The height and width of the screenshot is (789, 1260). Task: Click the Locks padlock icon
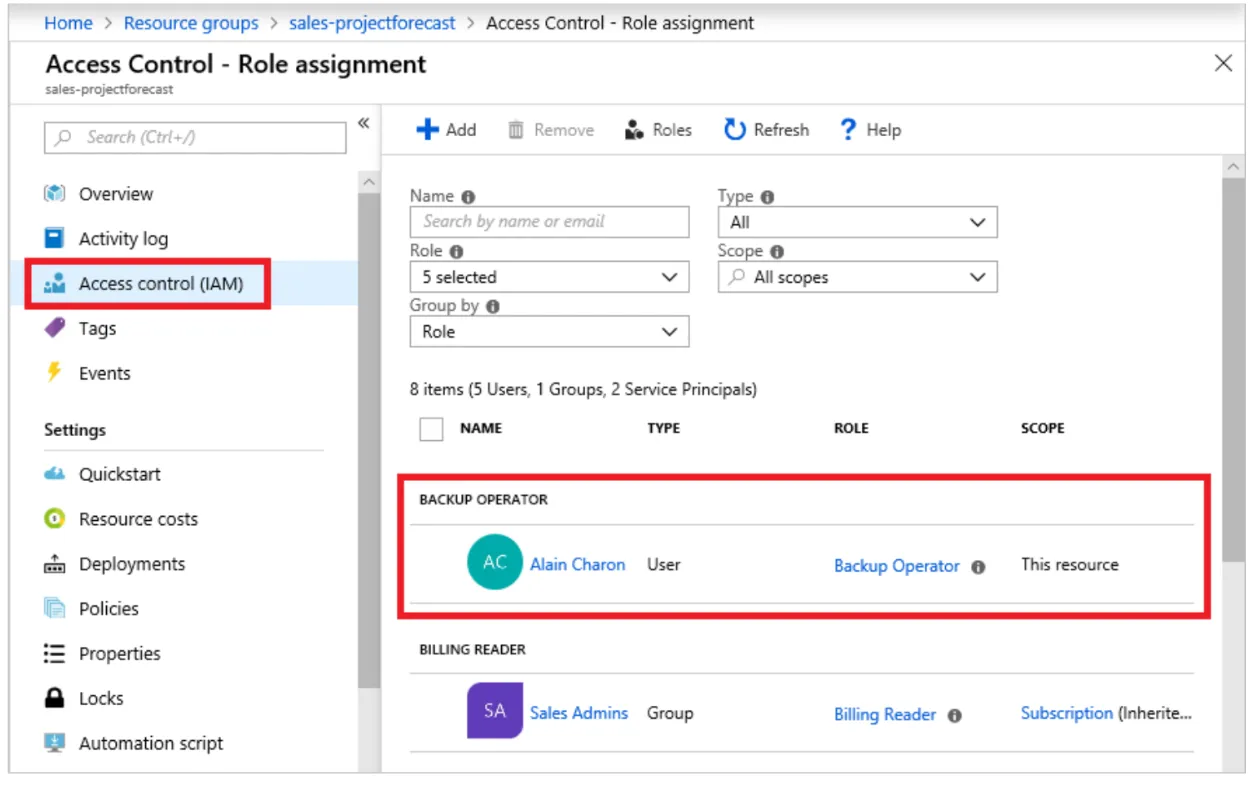coord(55,698)
